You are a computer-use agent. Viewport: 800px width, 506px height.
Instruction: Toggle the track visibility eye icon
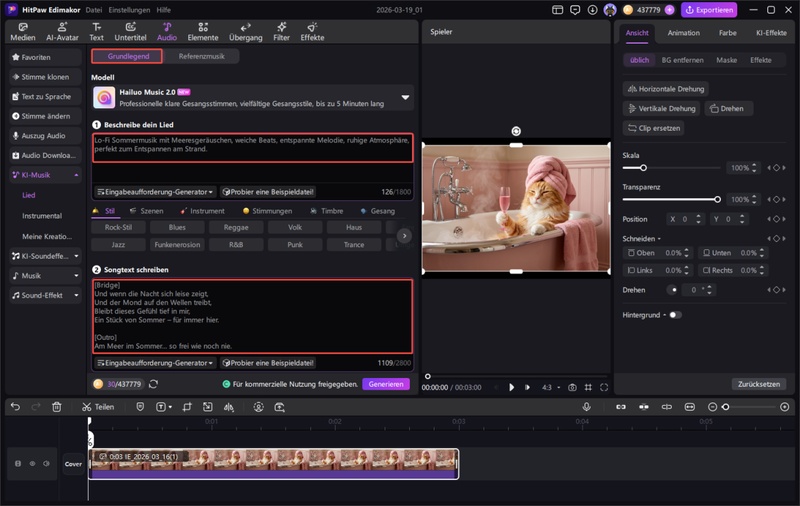[x=32, y=464]
